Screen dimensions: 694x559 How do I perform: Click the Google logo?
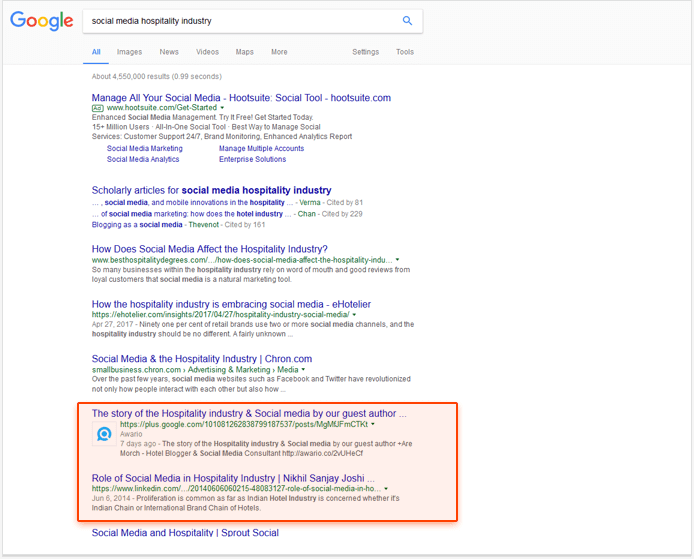[42, 21]
